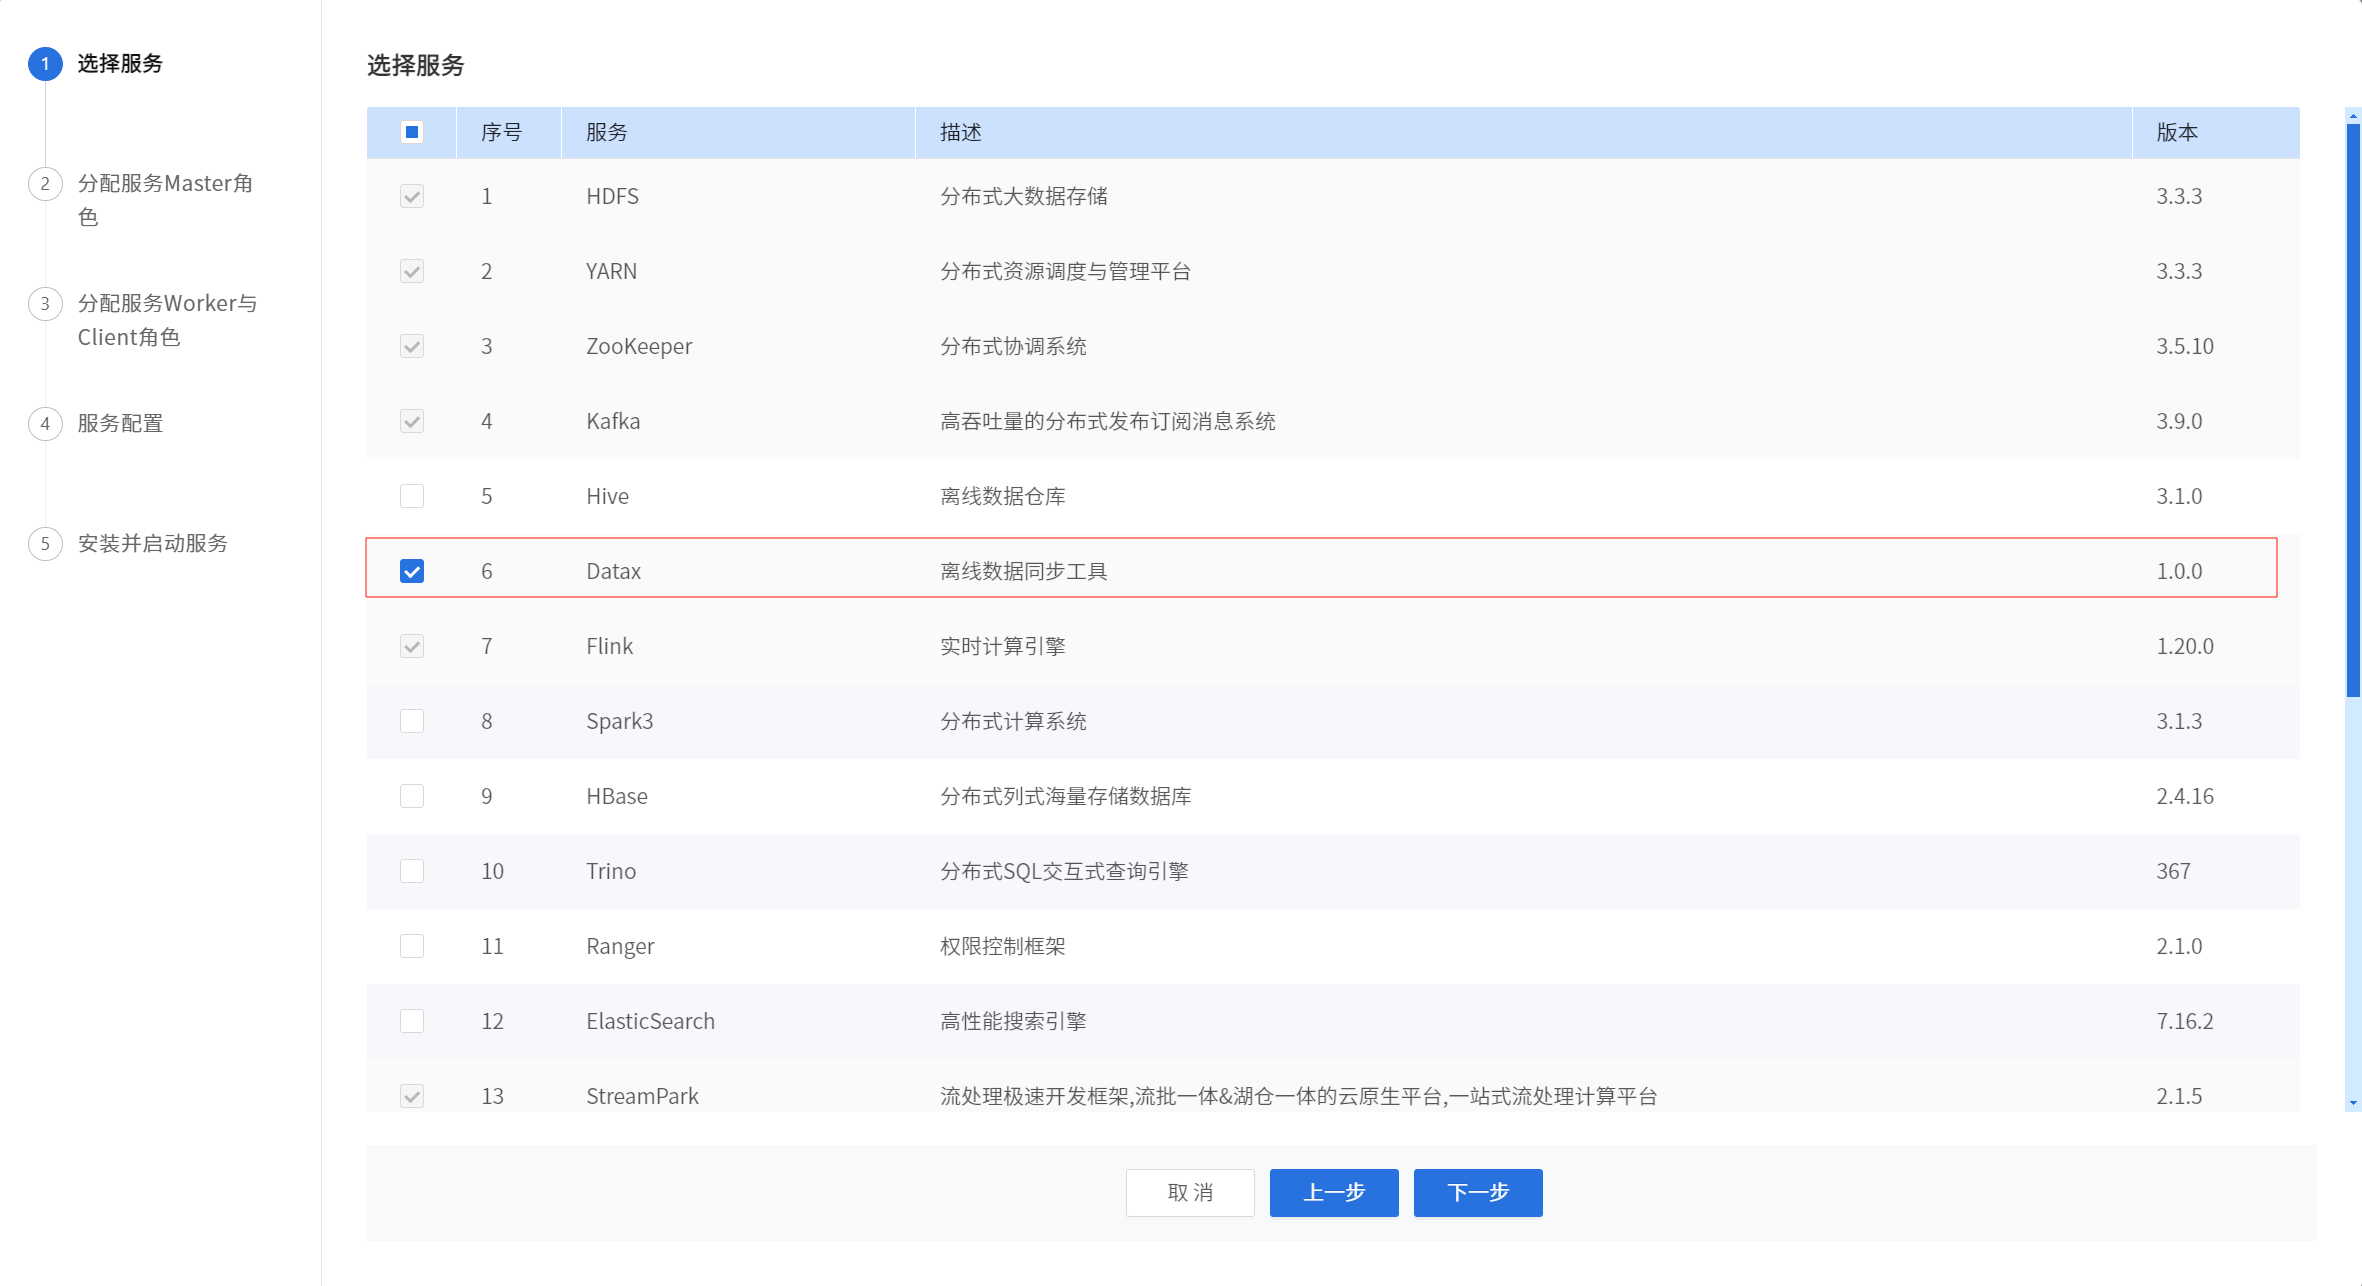This screenshot has height=1286, width=2362.
Task: Click step 4 circle icon 服务配置
Action: (45, 424)
